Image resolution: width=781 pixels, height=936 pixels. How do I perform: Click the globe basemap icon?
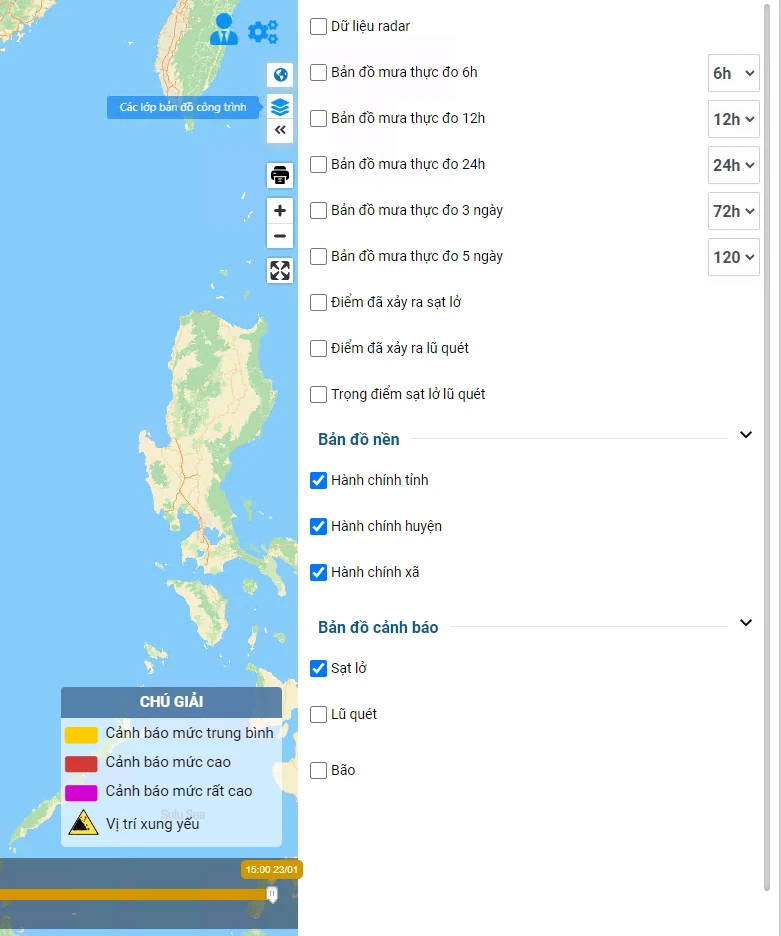[x=280, y=75]
